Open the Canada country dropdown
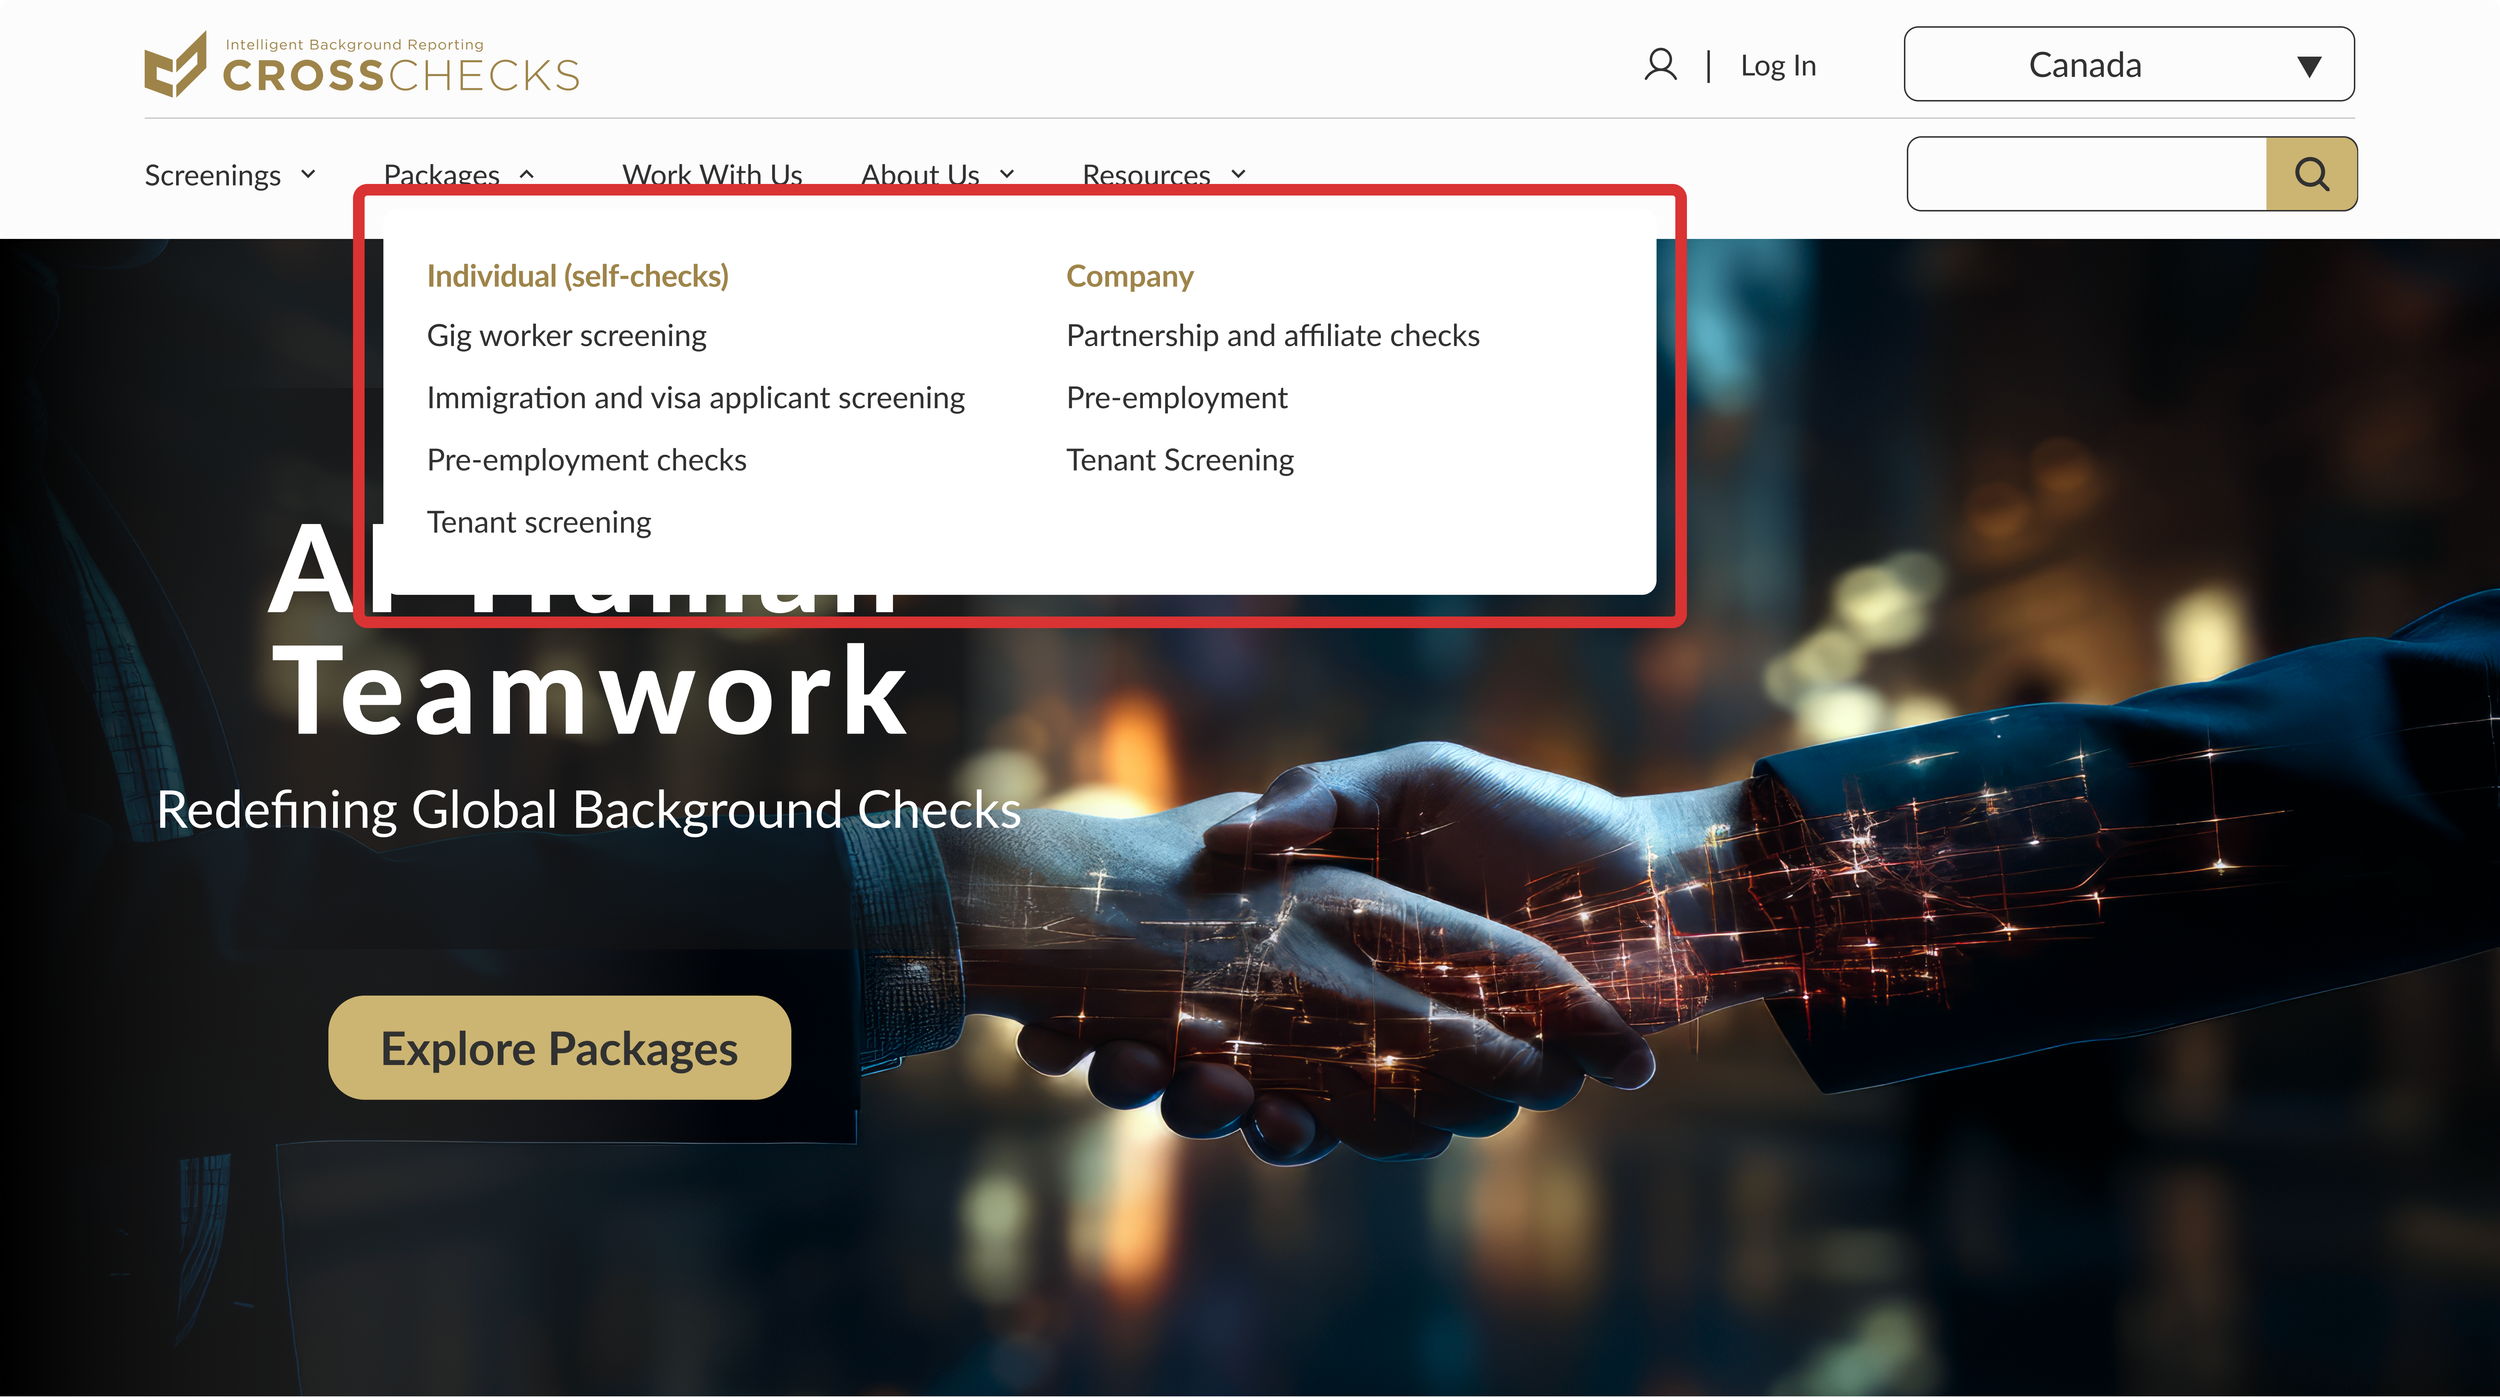The image size is (2500, 1398). (2128, 65)
